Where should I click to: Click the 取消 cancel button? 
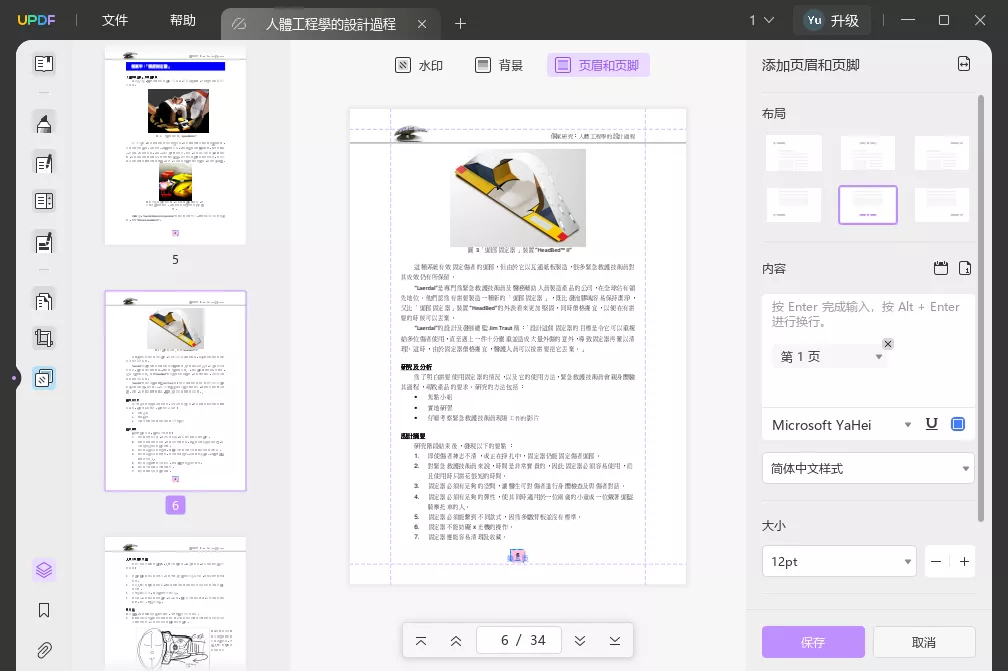tap(924, 642)
